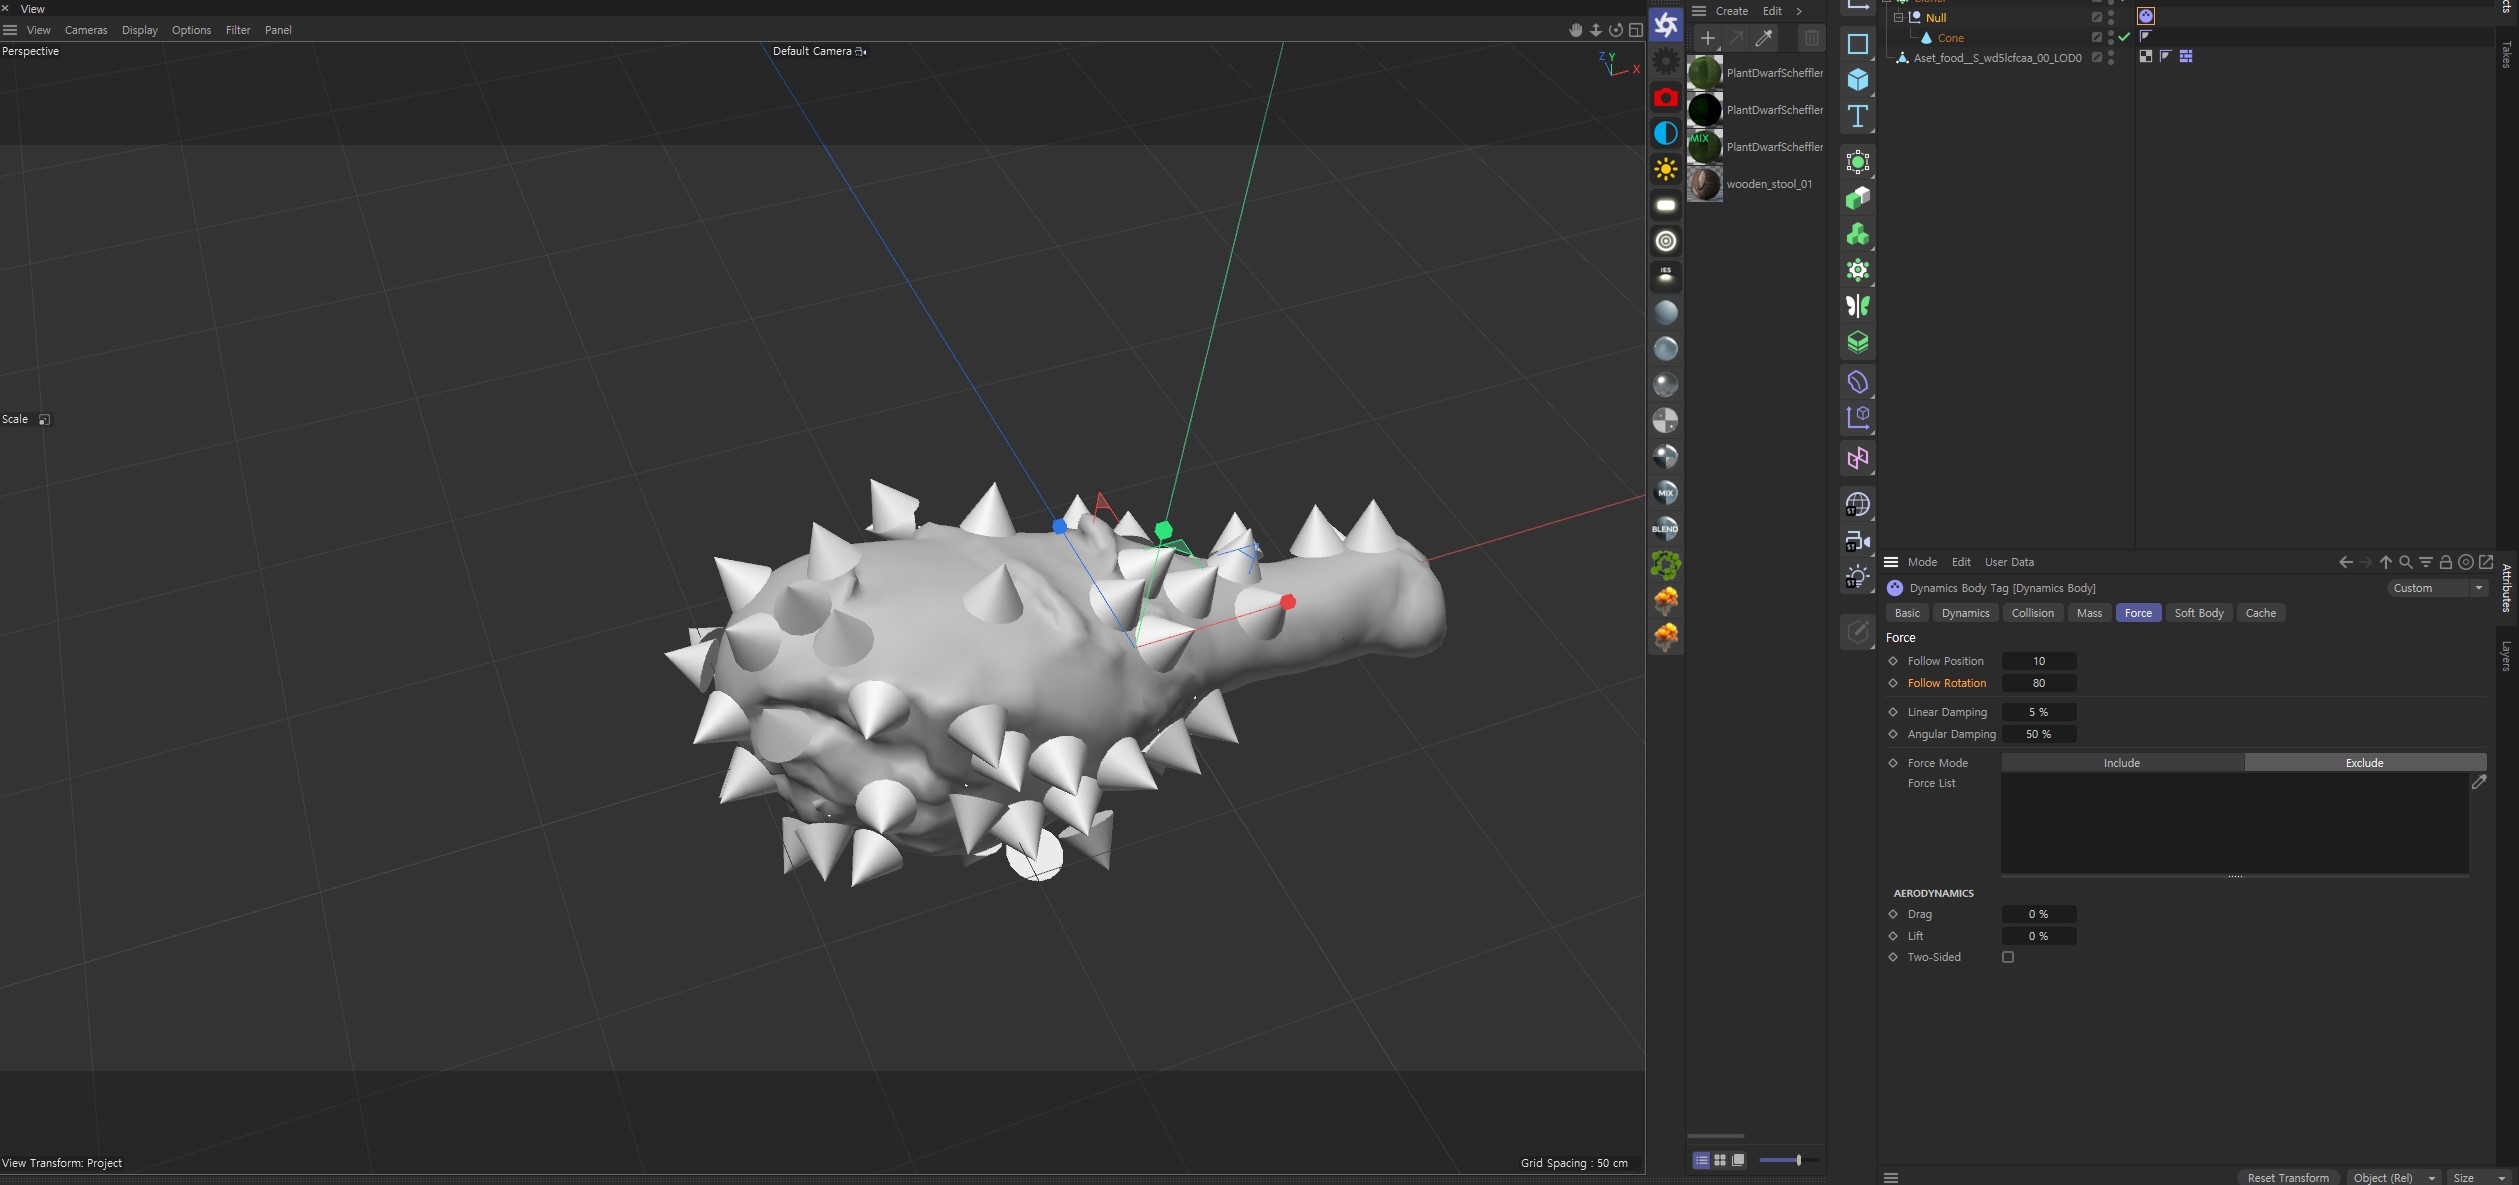Open the symmetry butterfly generator icon
The image size is (2519, 1185).
click(x=1857, y=306)
